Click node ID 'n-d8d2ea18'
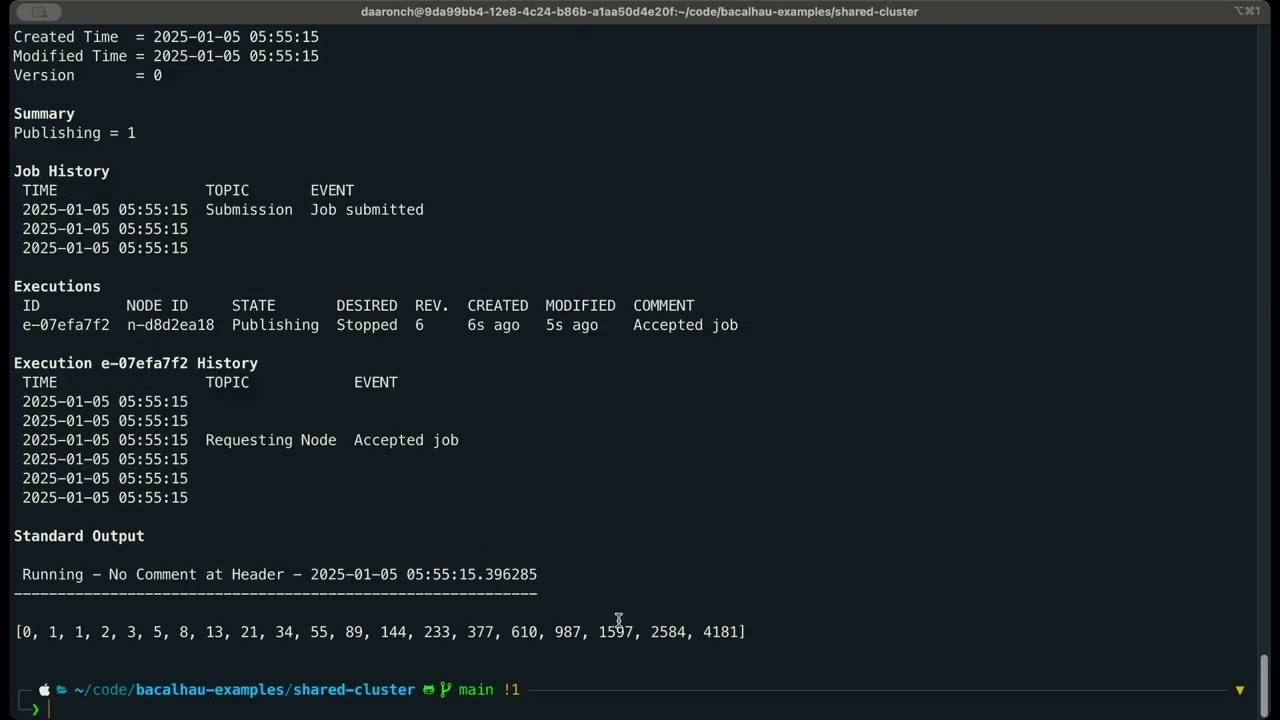The width and height of the screenshot is (1280, 720). 170,325
